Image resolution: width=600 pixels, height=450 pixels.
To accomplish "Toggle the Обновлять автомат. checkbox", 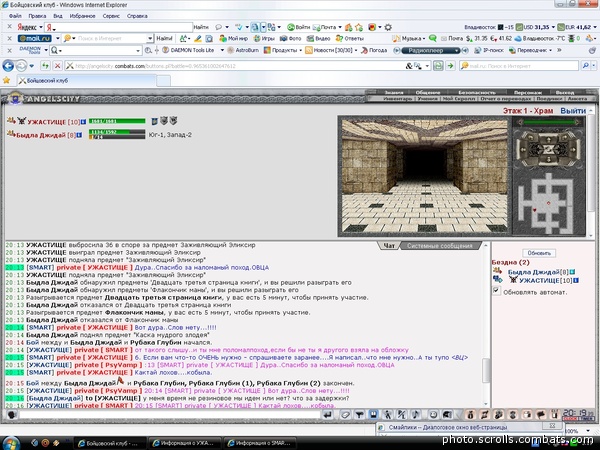I will point(496,290).
